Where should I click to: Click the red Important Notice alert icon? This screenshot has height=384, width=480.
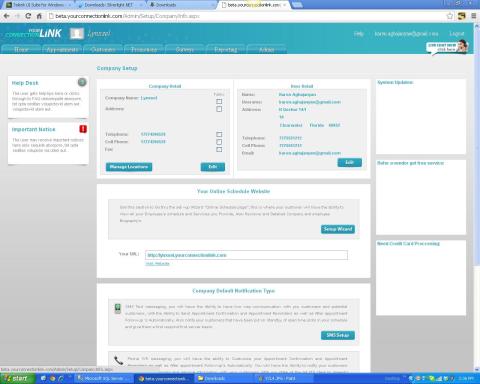pyautogui.click(x=83, y=129)
